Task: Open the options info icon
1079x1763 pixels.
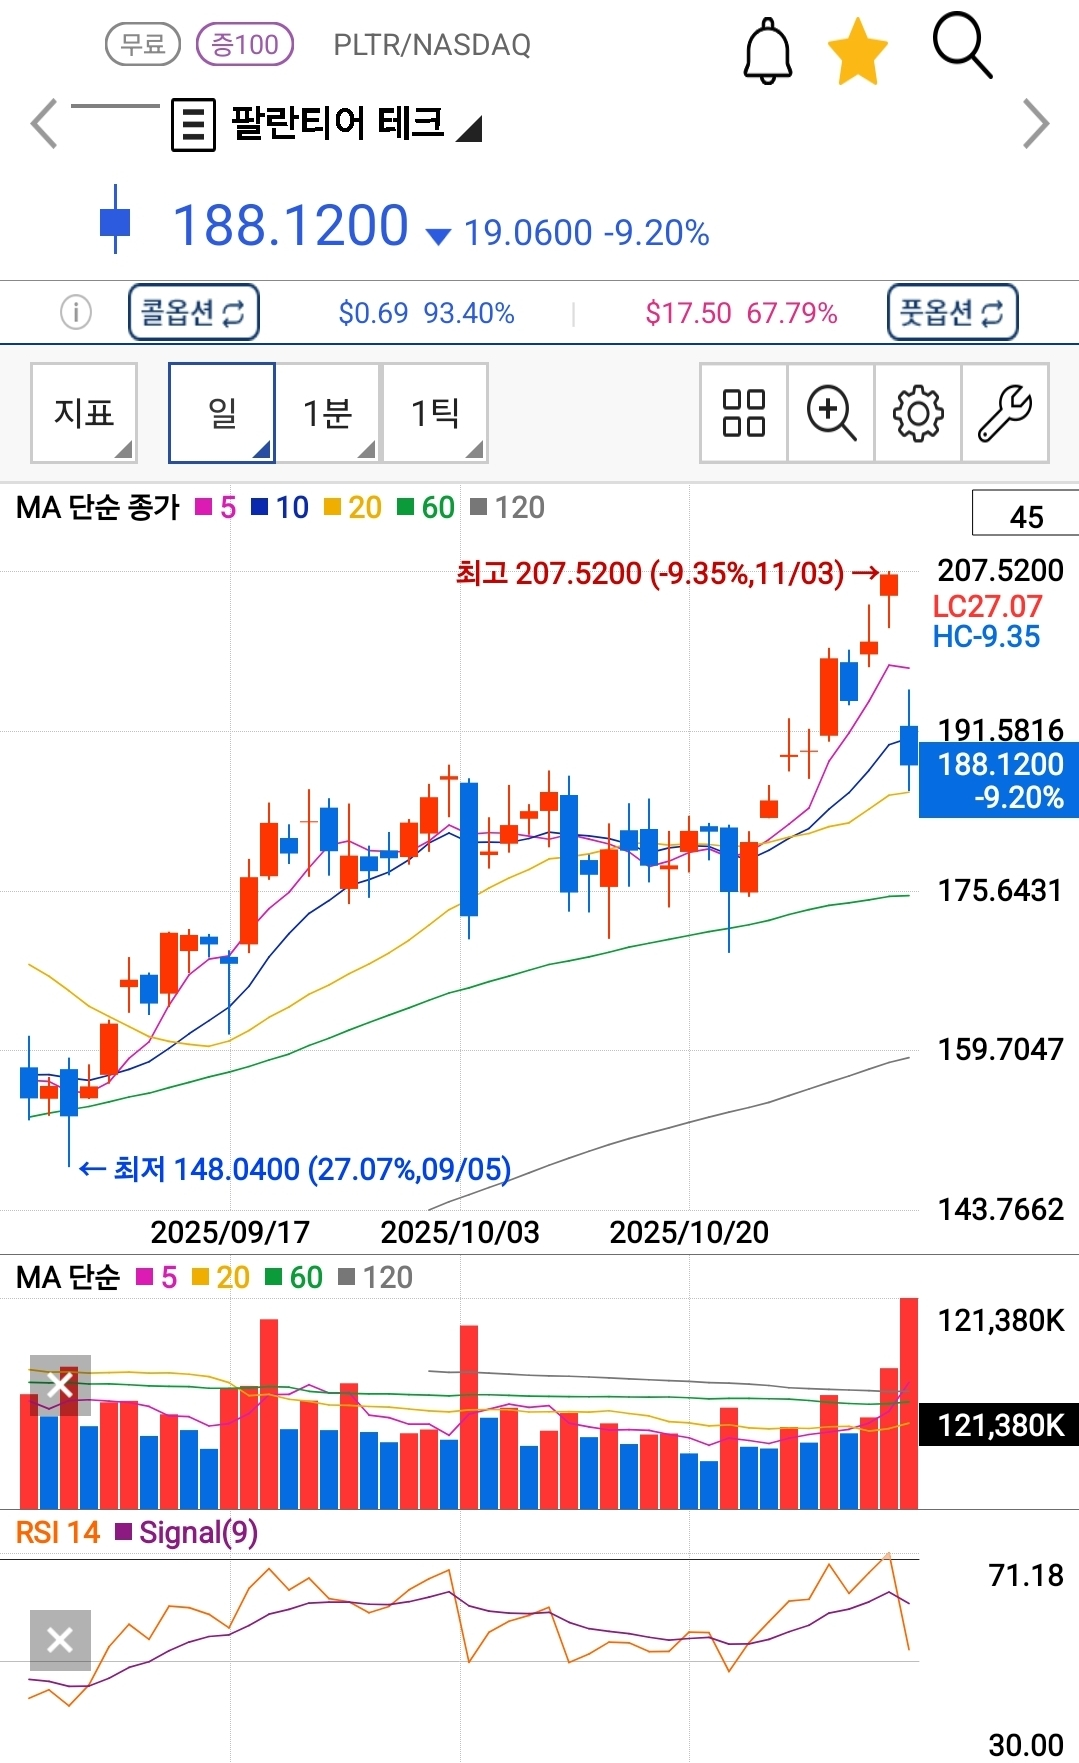Action: 76,312
